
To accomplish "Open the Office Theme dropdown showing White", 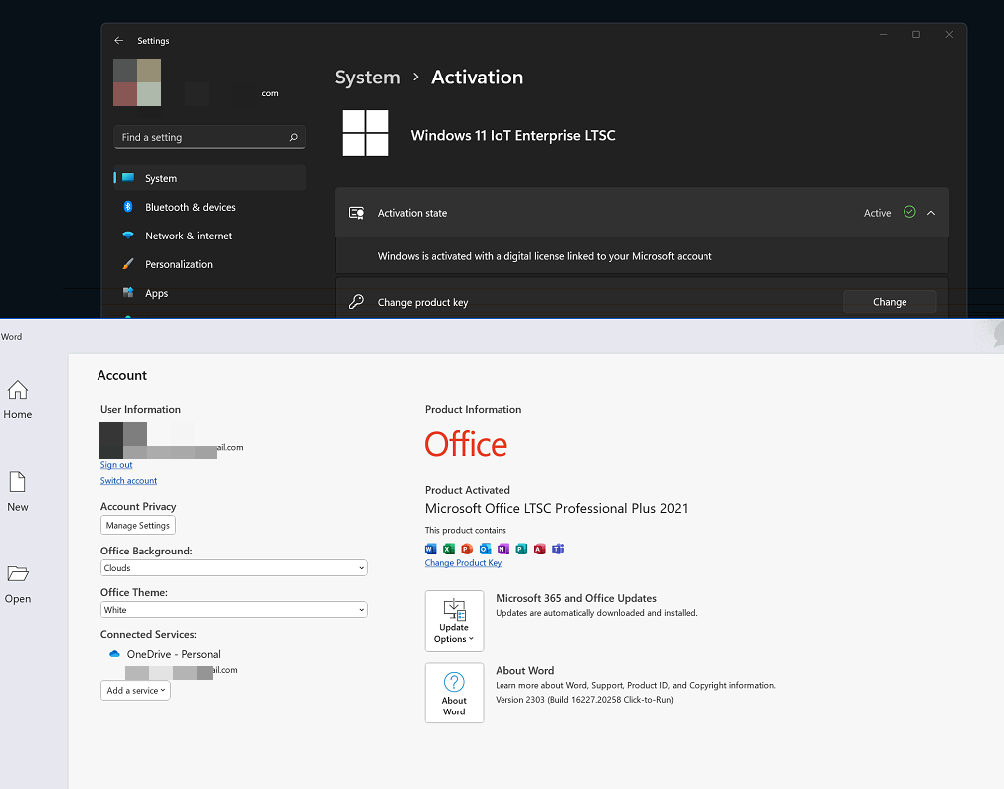I will (234, 610).
